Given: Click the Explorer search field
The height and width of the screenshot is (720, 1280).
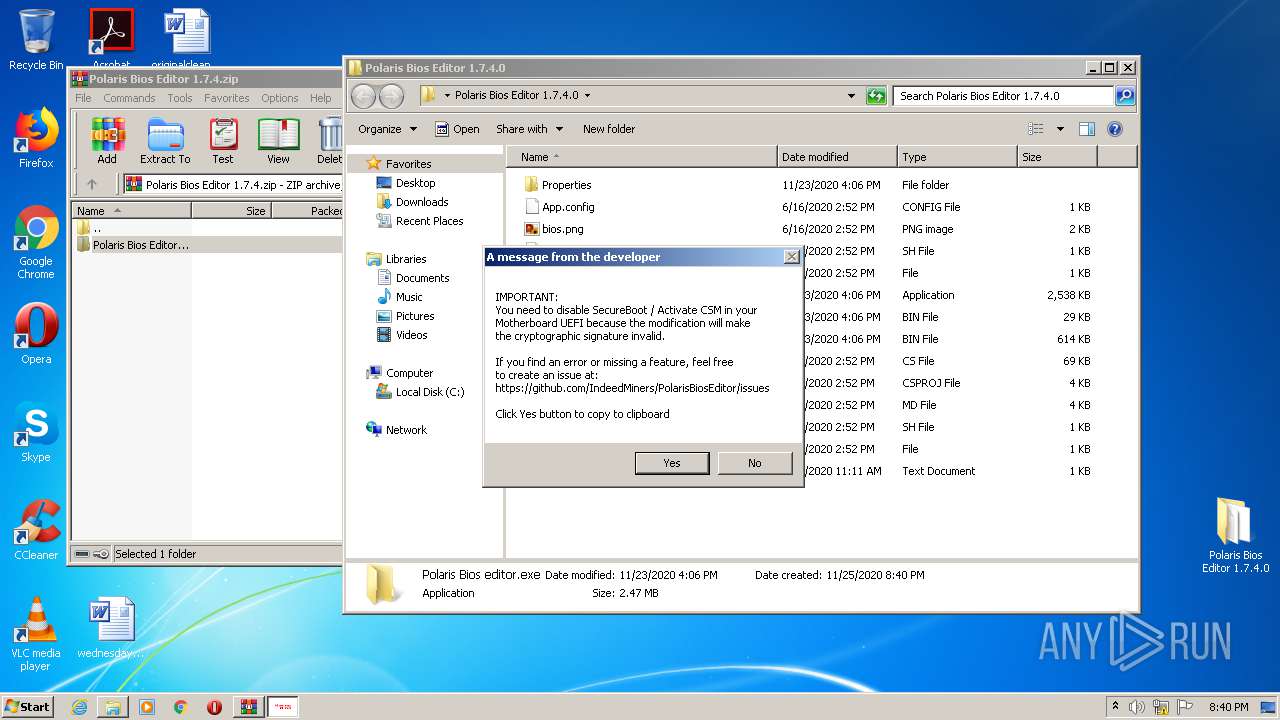Looking at the screenshot, I should [x=1003, y=96].
